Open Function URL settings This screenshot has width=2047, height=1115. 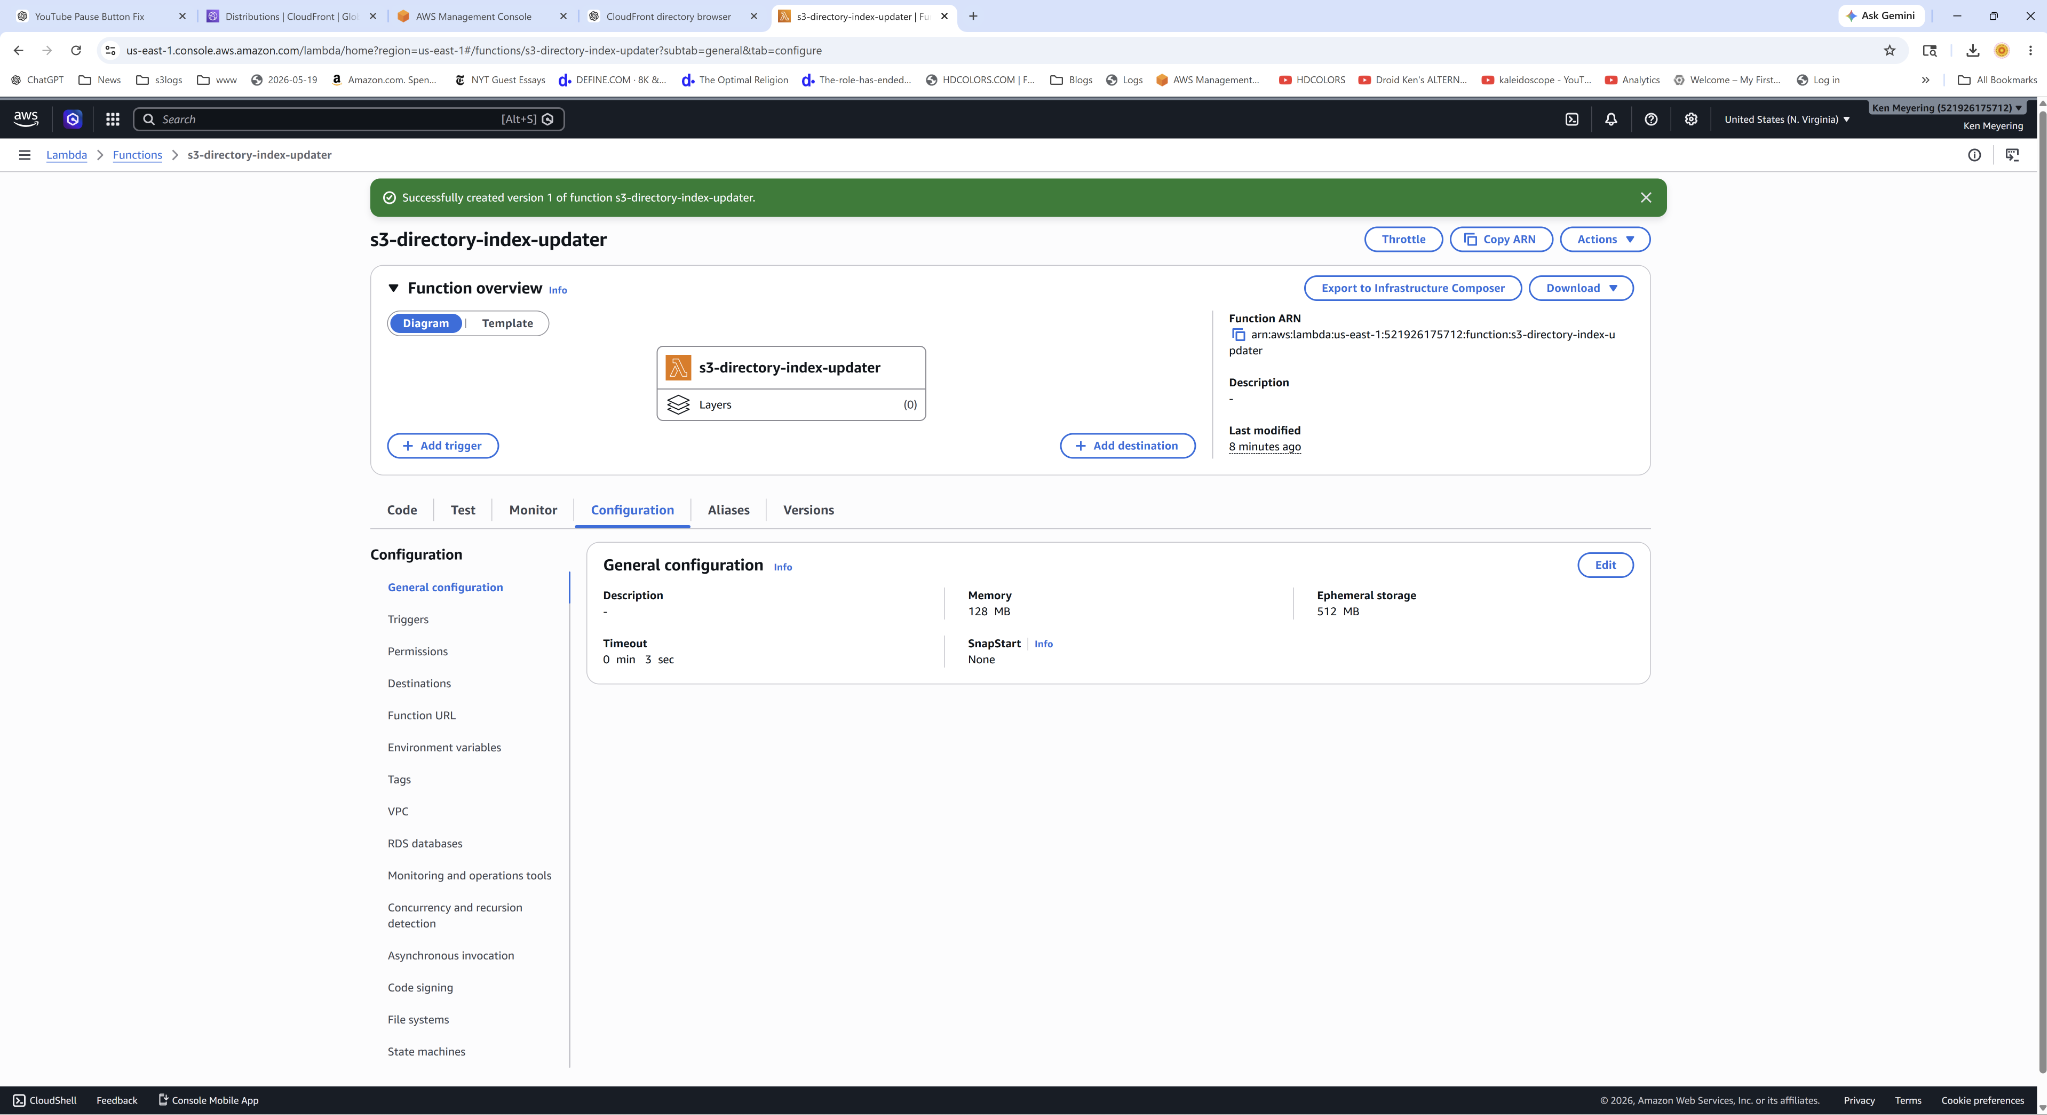(x=422, y=715)
